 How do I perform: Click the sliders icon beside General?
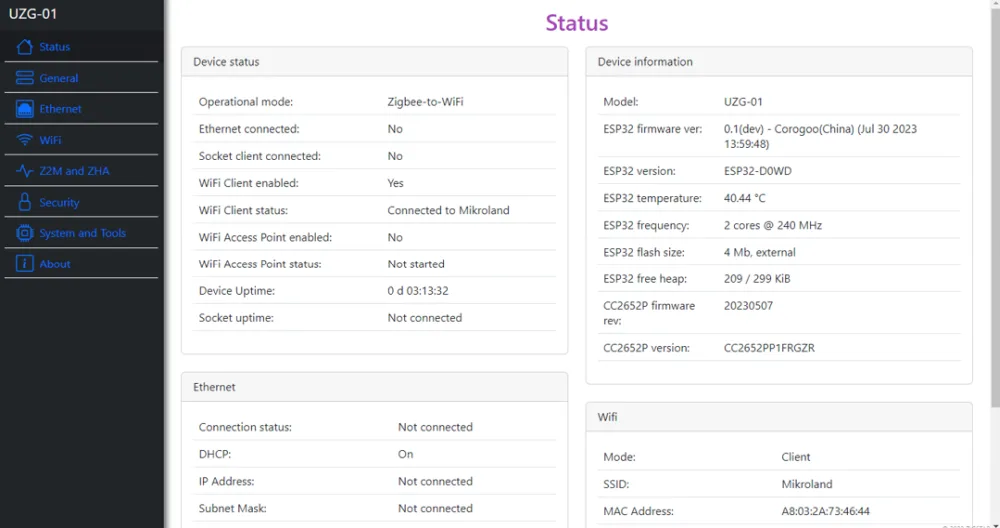pos(24,78)
